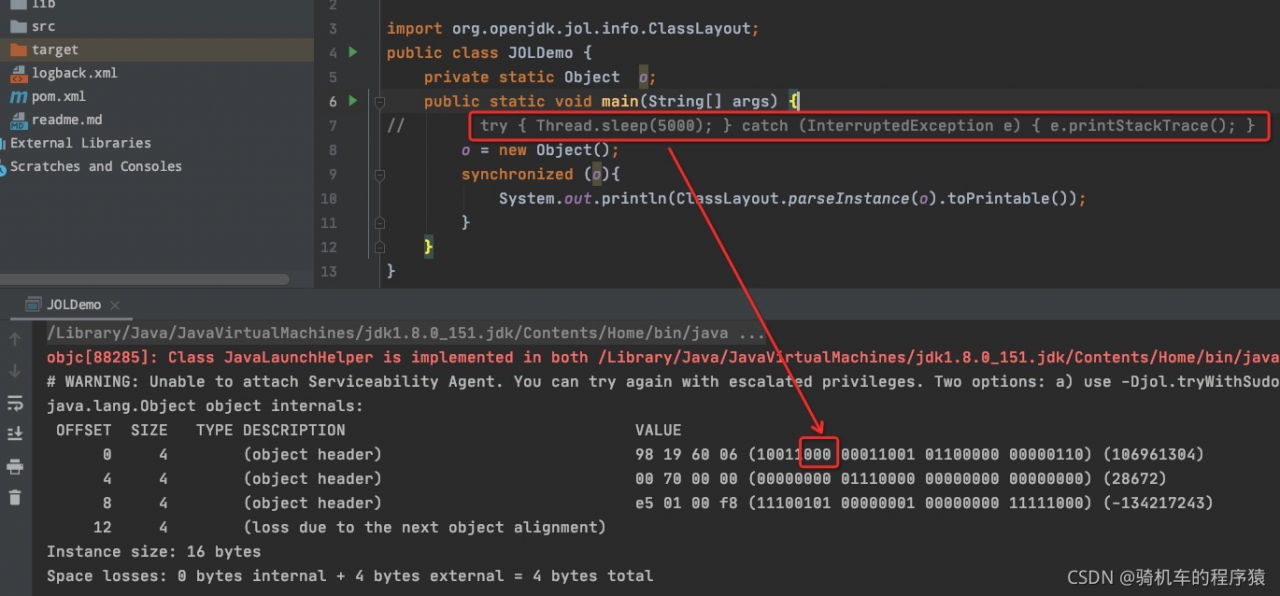The width and height of the screenshot is (1280, 596).
Task: Print the console output with the printer icon
Action: pyautogui.click(x=15, y=466)
